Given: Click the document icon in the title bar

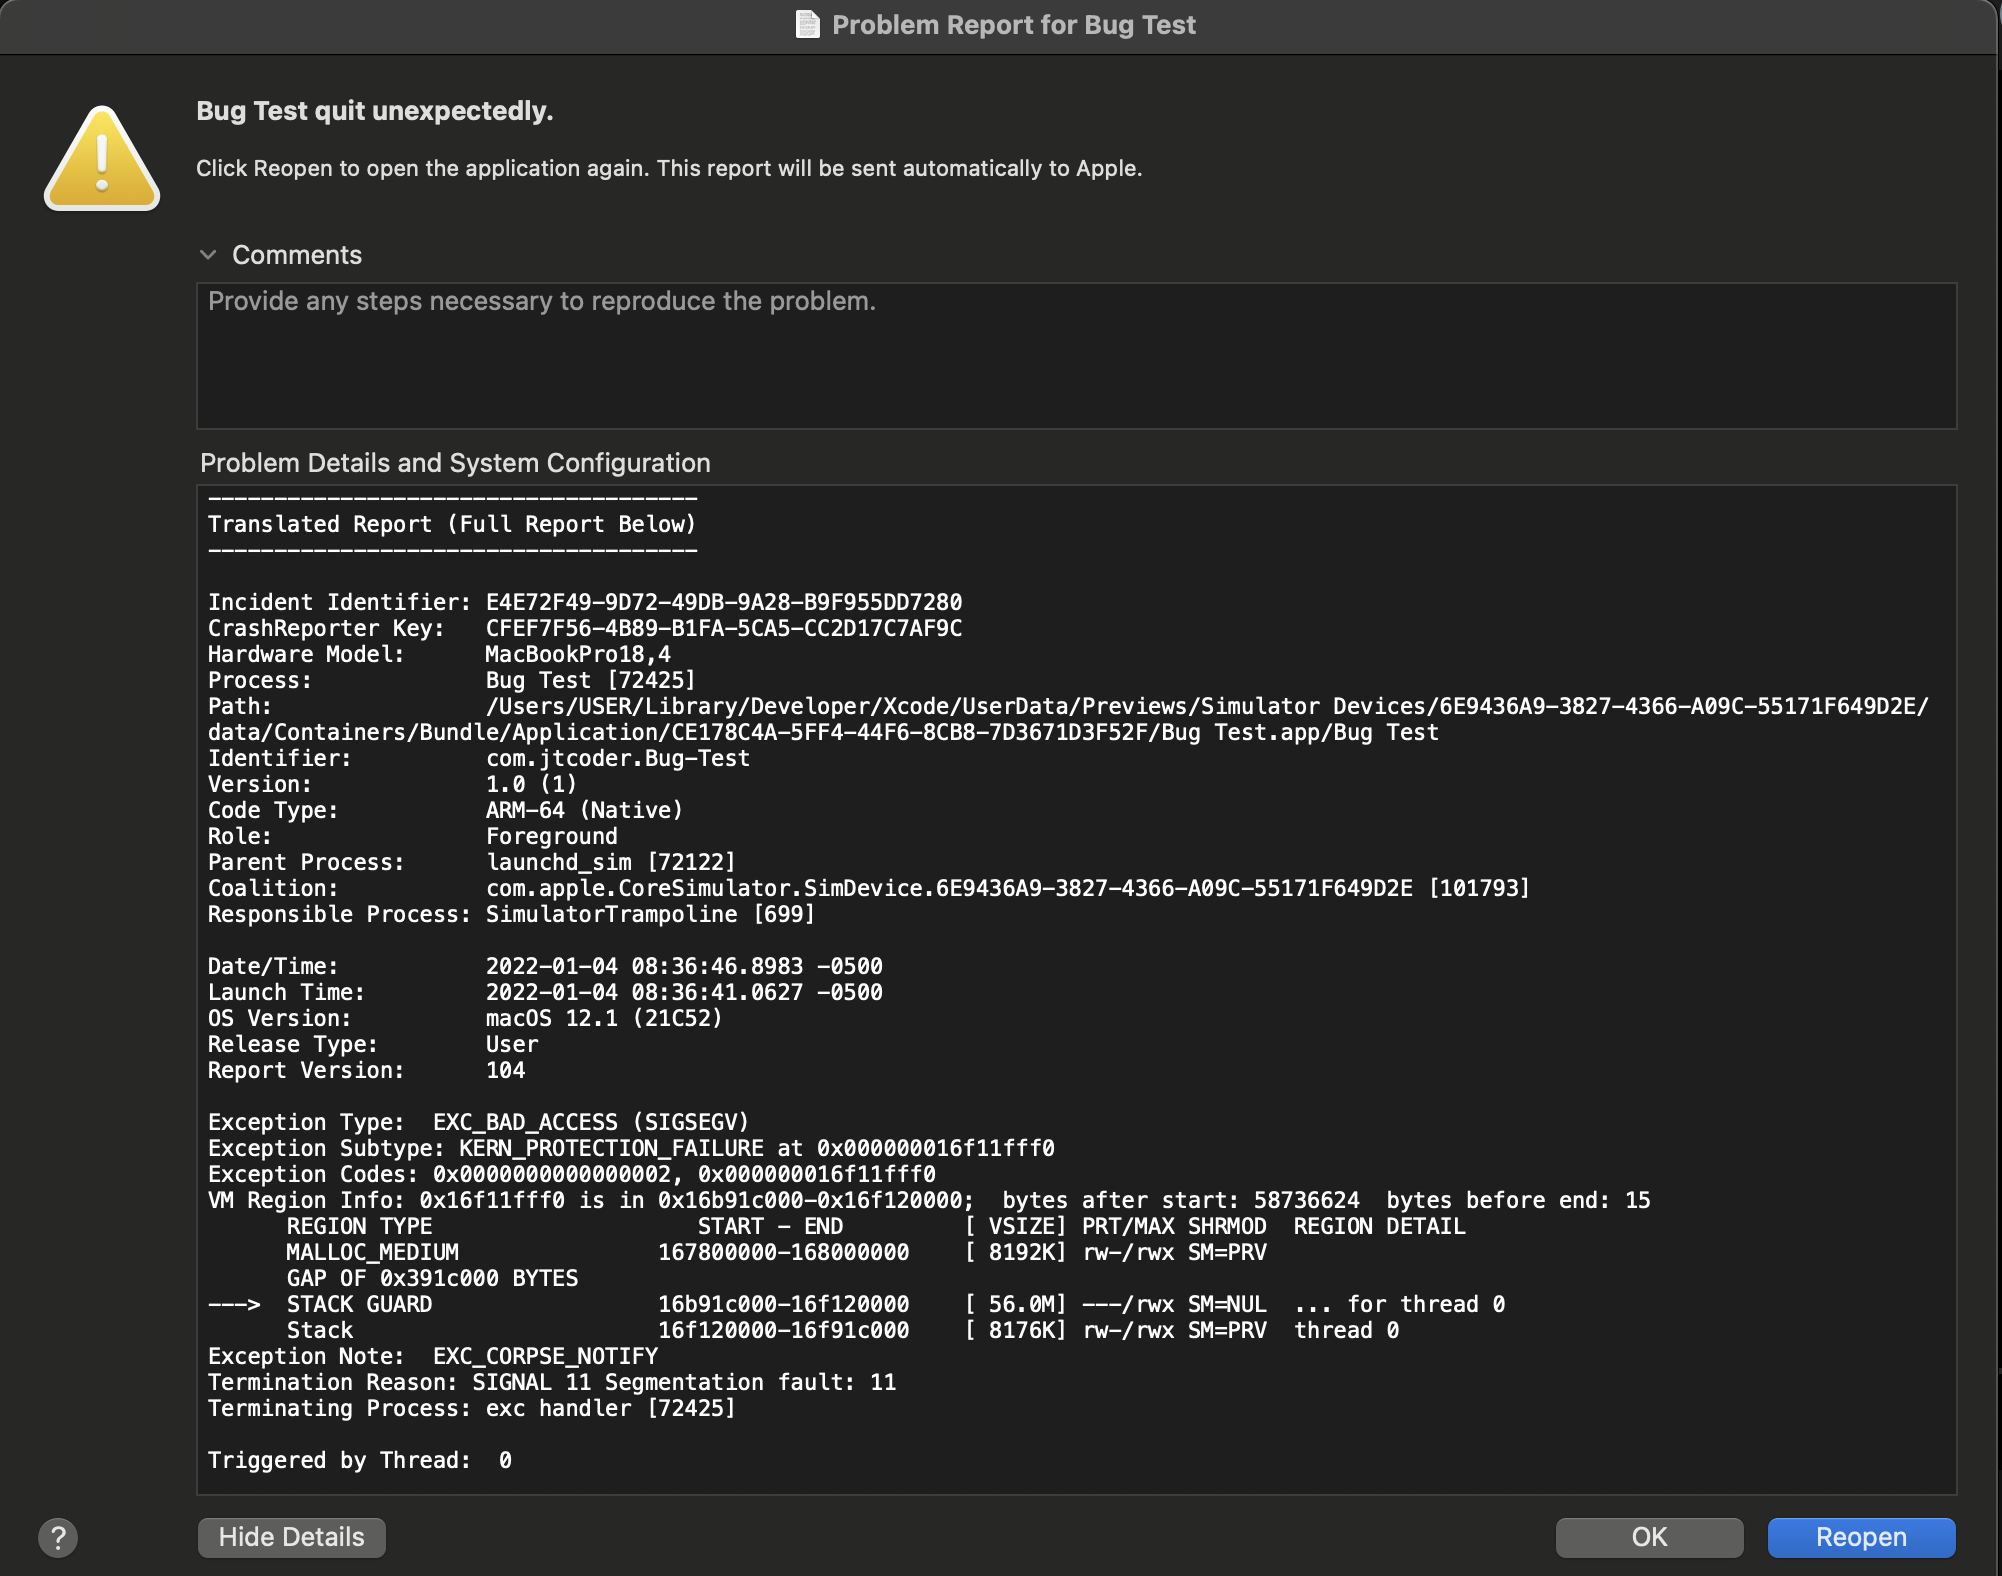Looking at the screenshot, I should (807, 24).
